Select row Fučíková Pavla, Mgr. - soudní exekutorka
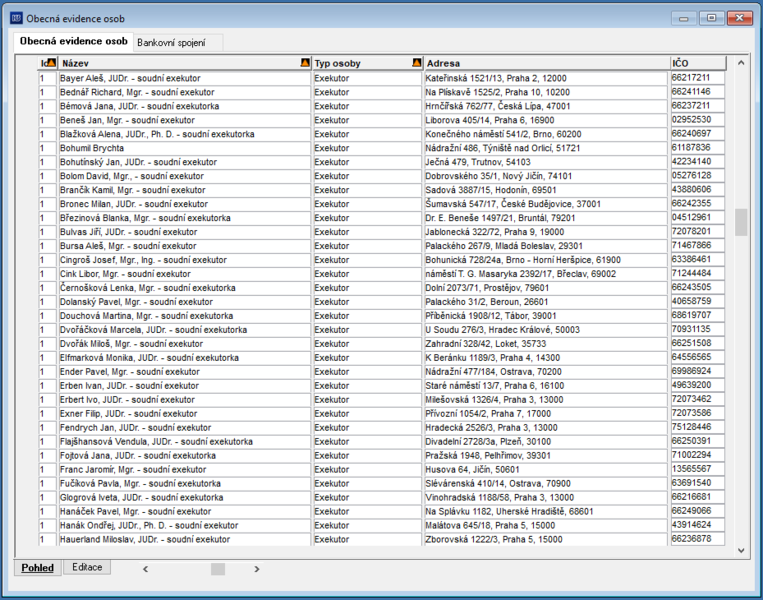 [382, 484]
